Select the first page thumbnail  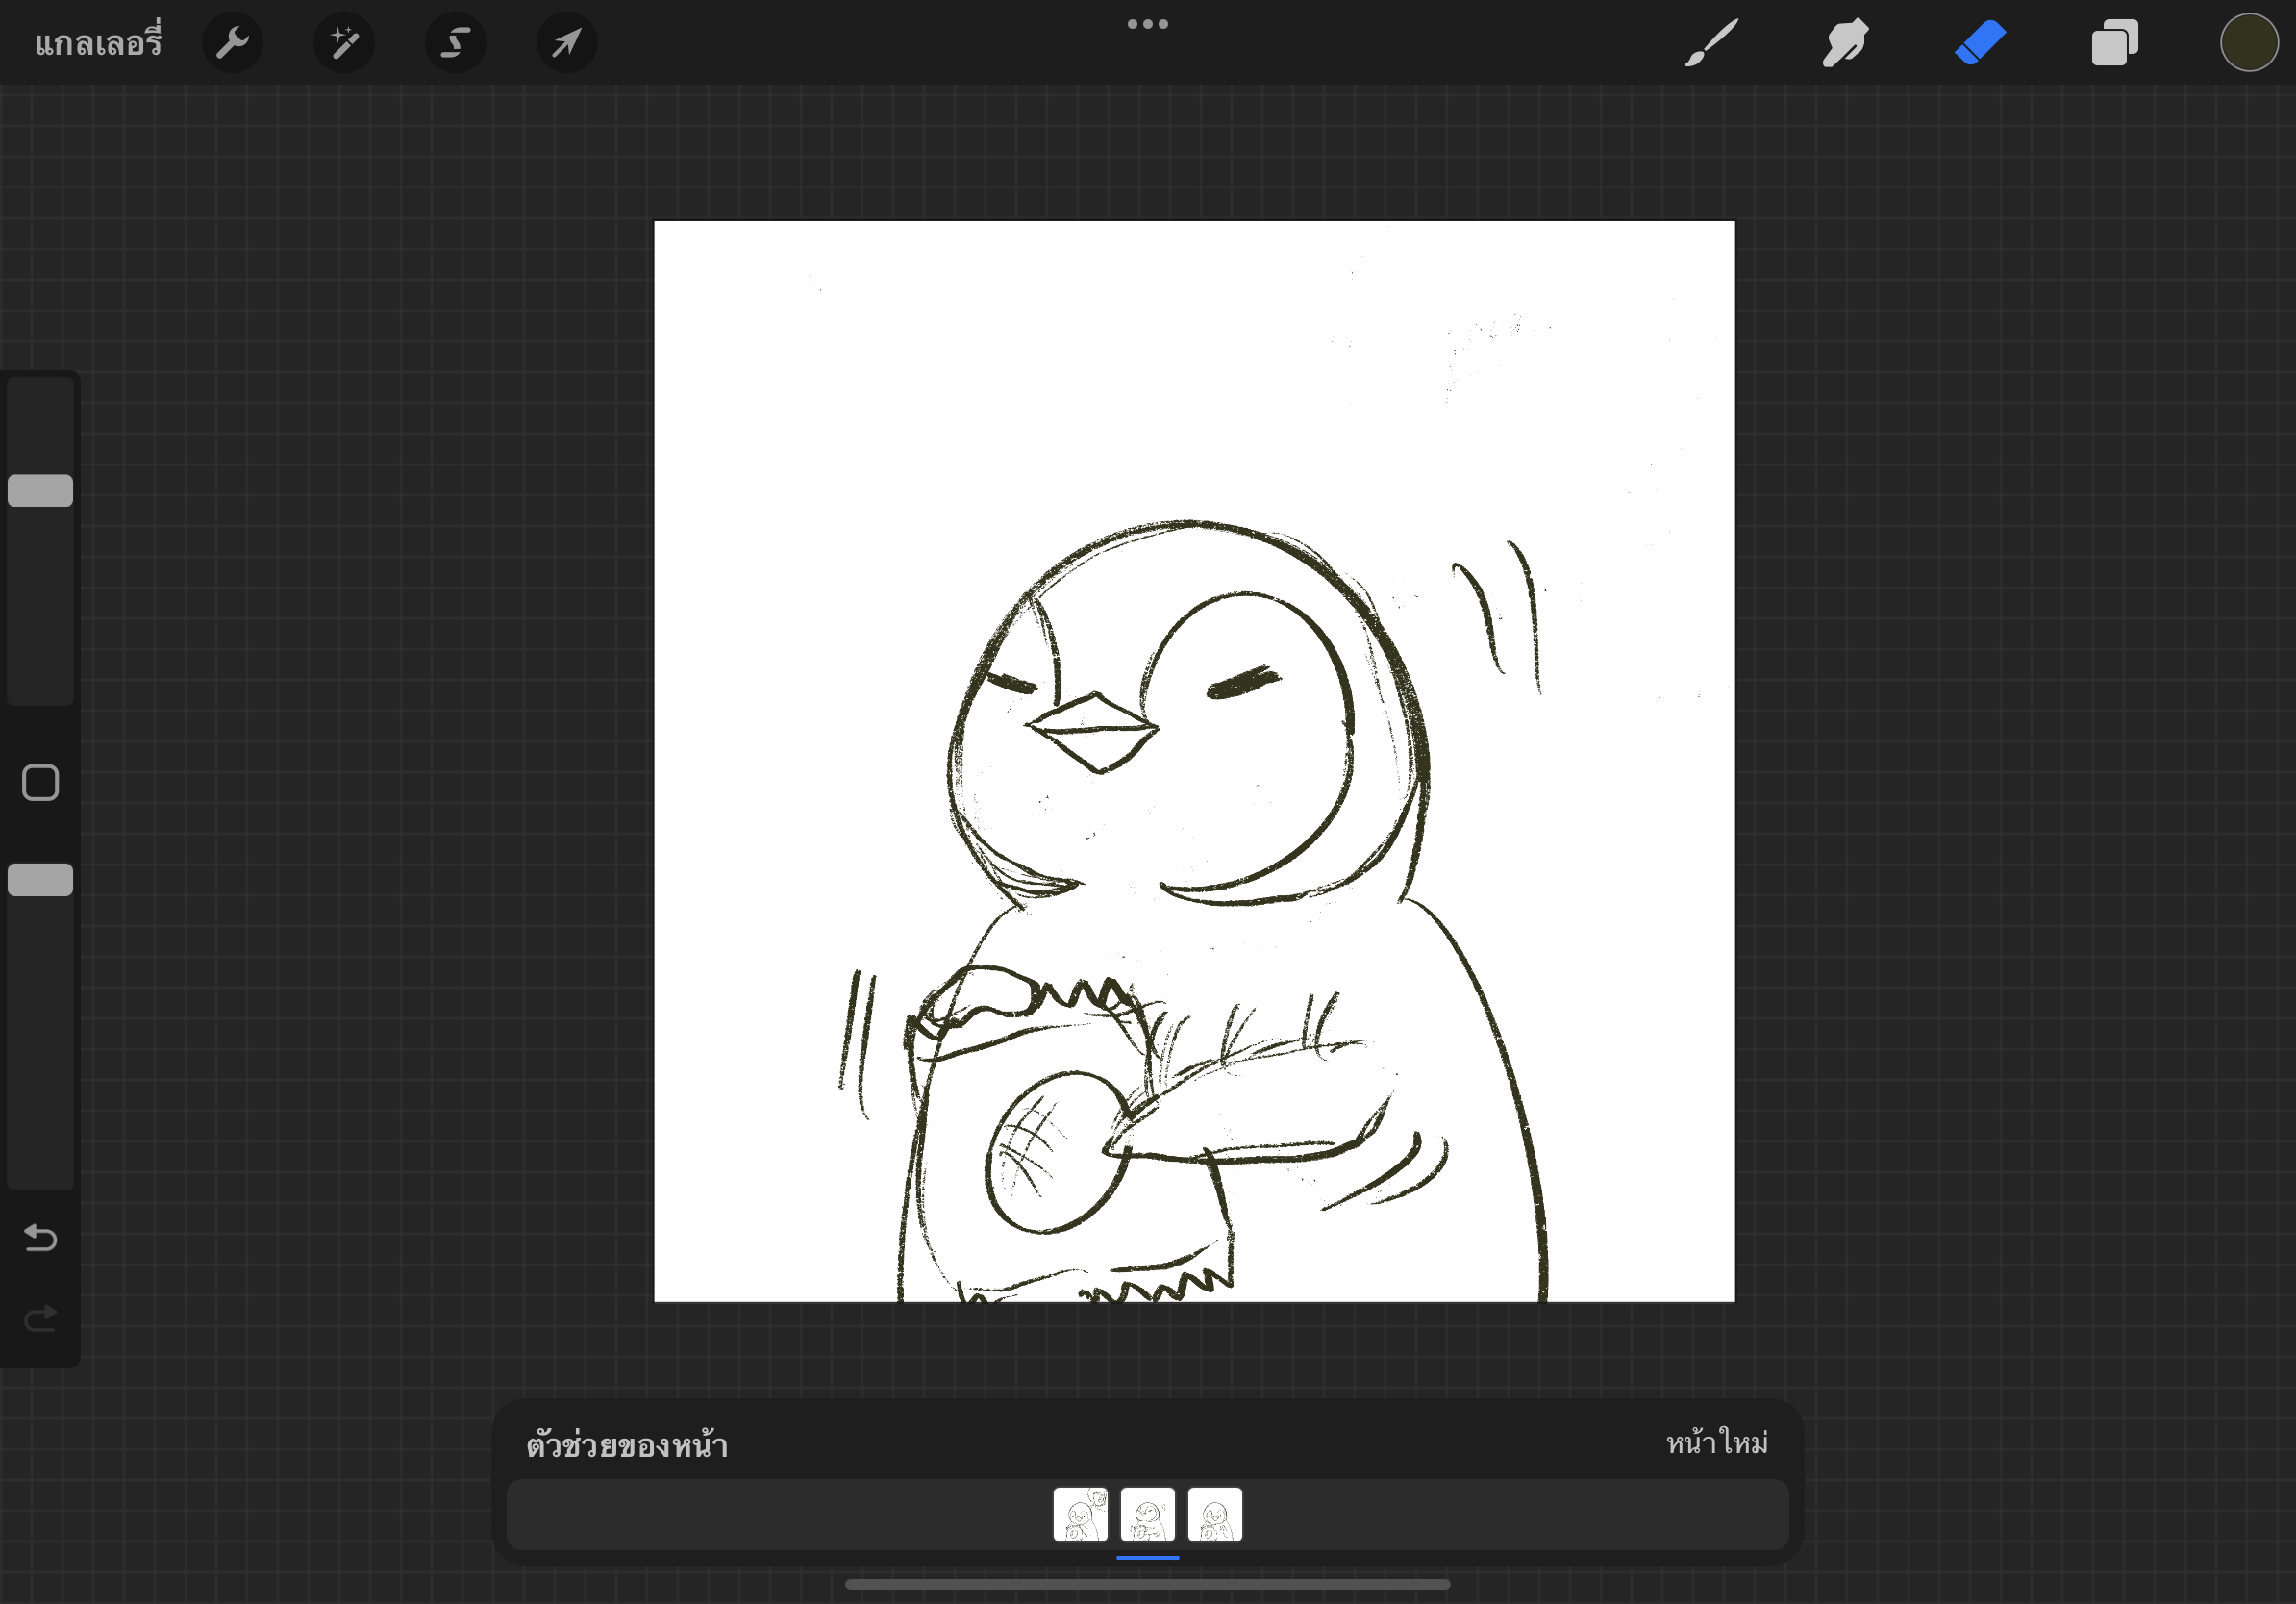(1080, 1515)
